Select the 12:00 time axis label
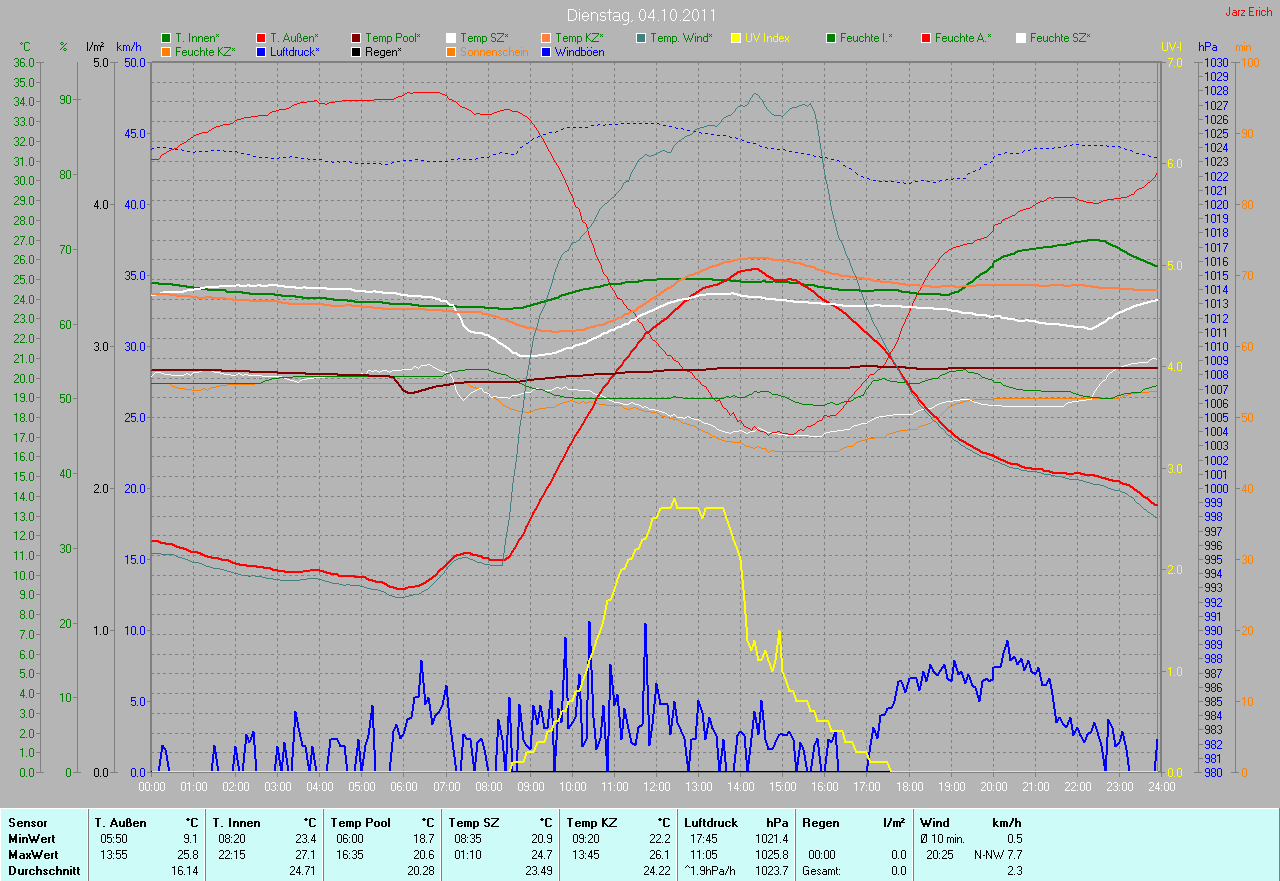Image resolution: width=1280 pixels, height=881 pixels. tap(656, 787)
